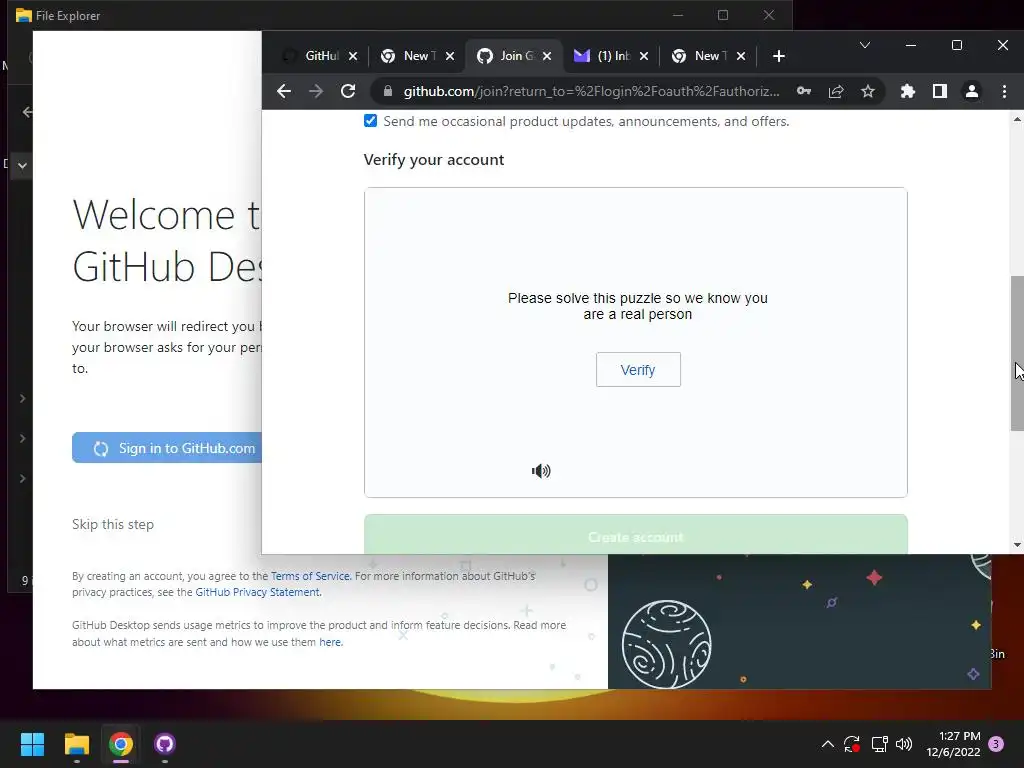The image size is (1024, 768).
Task: Click Skip this step link
Action: coord(113,524)
